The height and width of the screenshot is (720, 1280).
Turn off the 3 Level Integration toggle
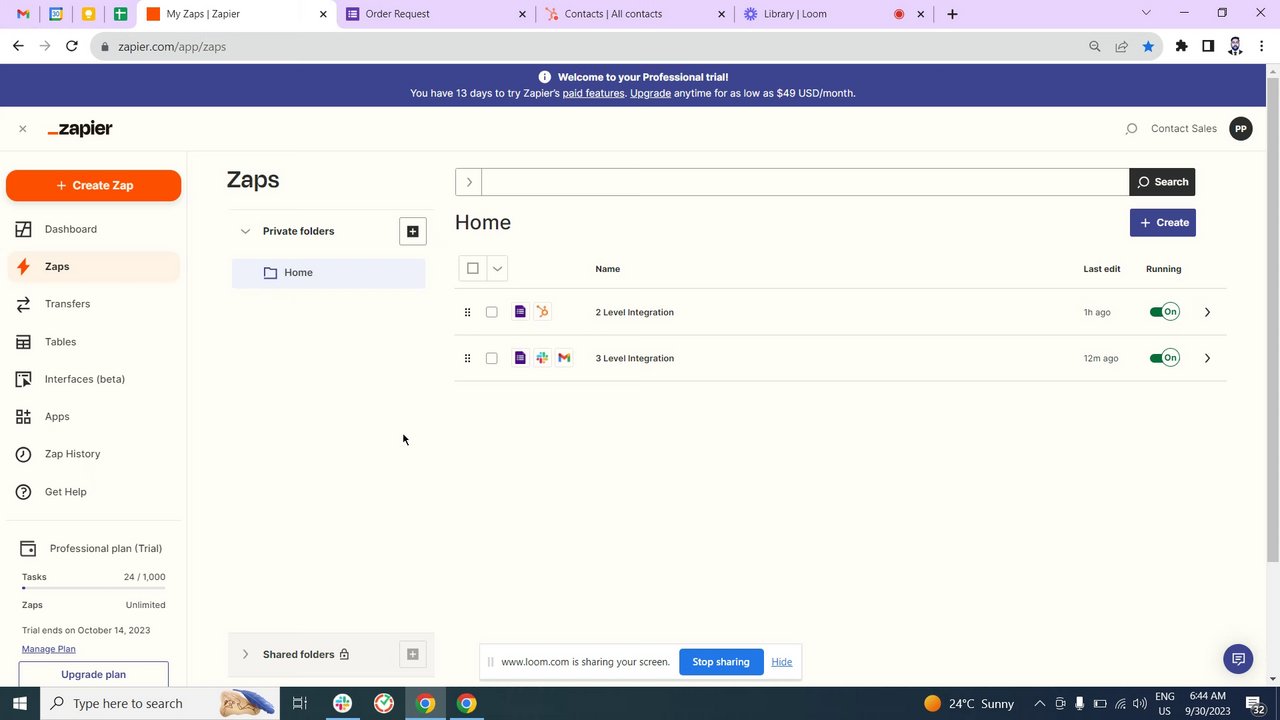tap(1164, 358)
